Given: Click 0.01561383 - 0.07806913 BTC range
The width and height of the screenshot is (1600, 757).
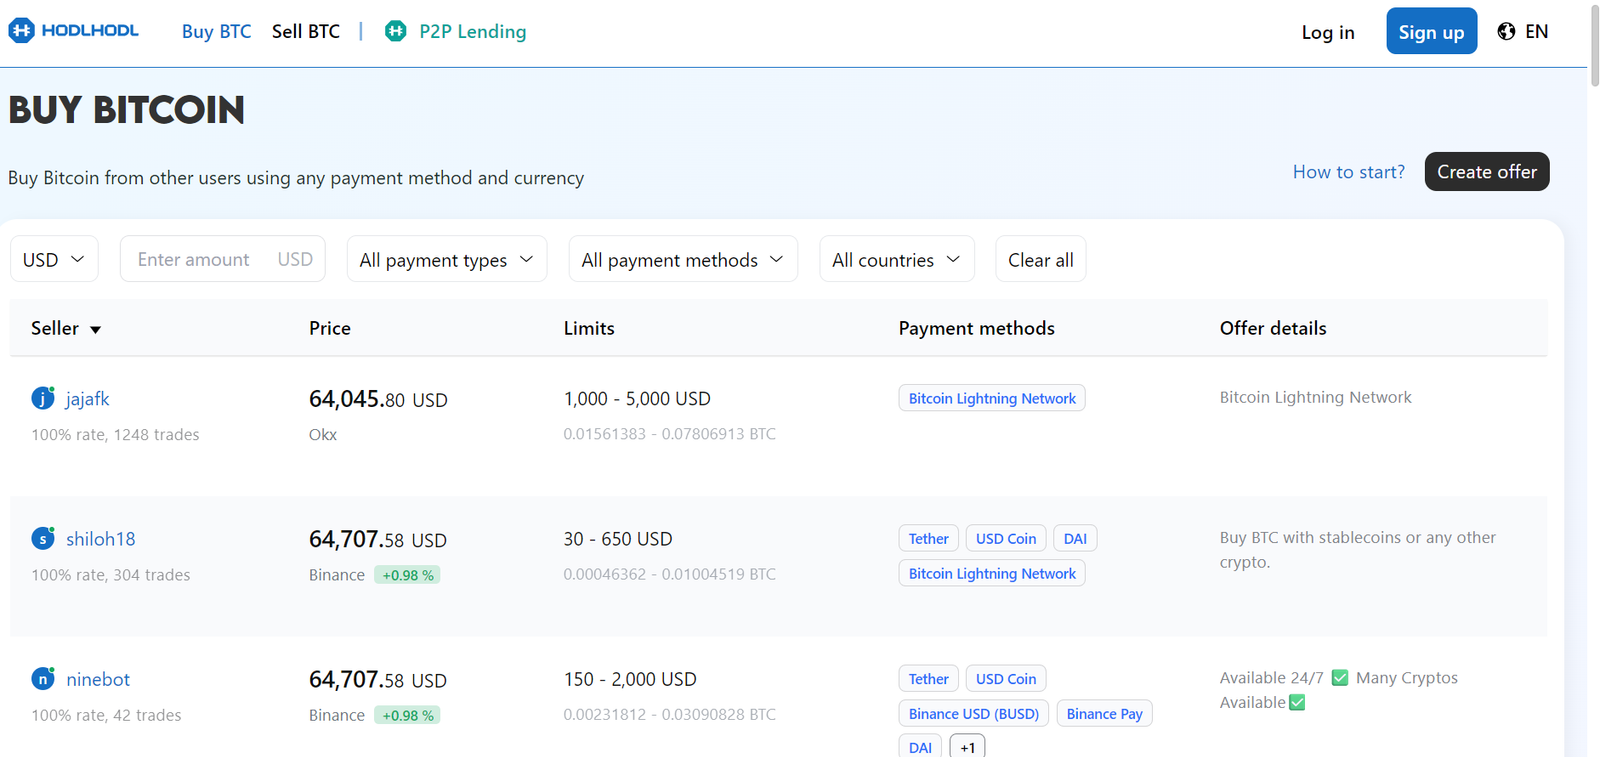Looking at the screenshot, I should tap(669, 434).
